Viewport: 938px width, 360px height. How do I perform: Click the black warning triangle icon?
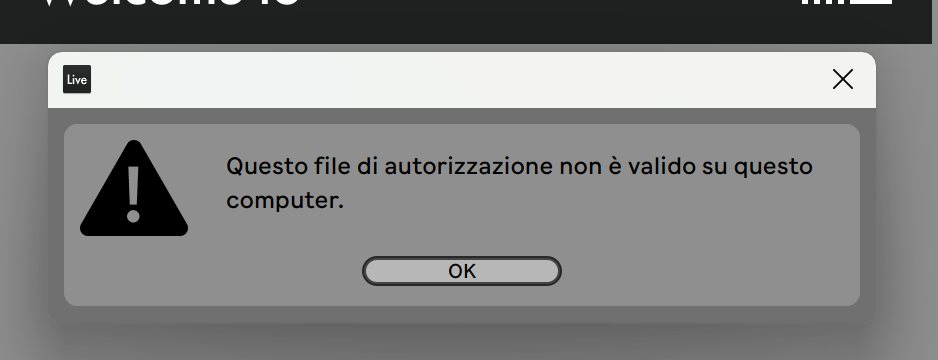pyautogui.click(x=134, y=188)
